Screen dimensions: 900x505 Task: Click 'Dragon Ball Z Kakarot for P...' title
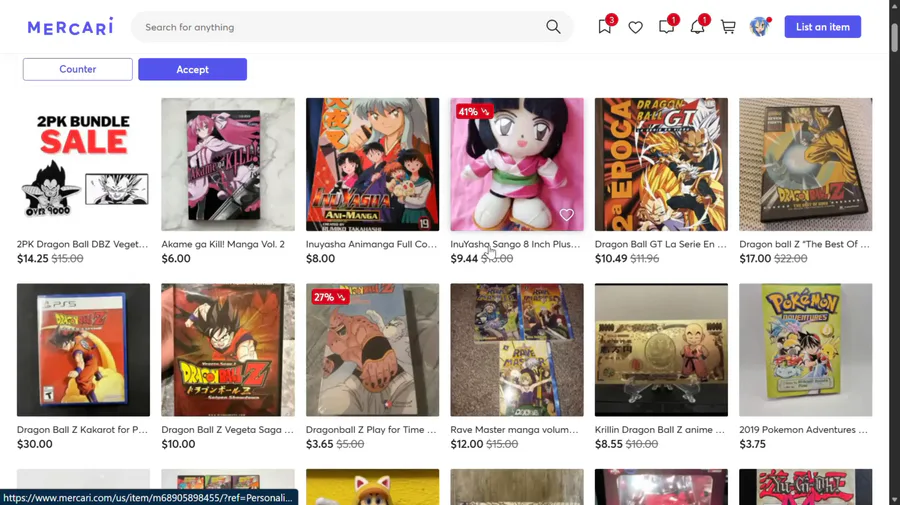82,429
